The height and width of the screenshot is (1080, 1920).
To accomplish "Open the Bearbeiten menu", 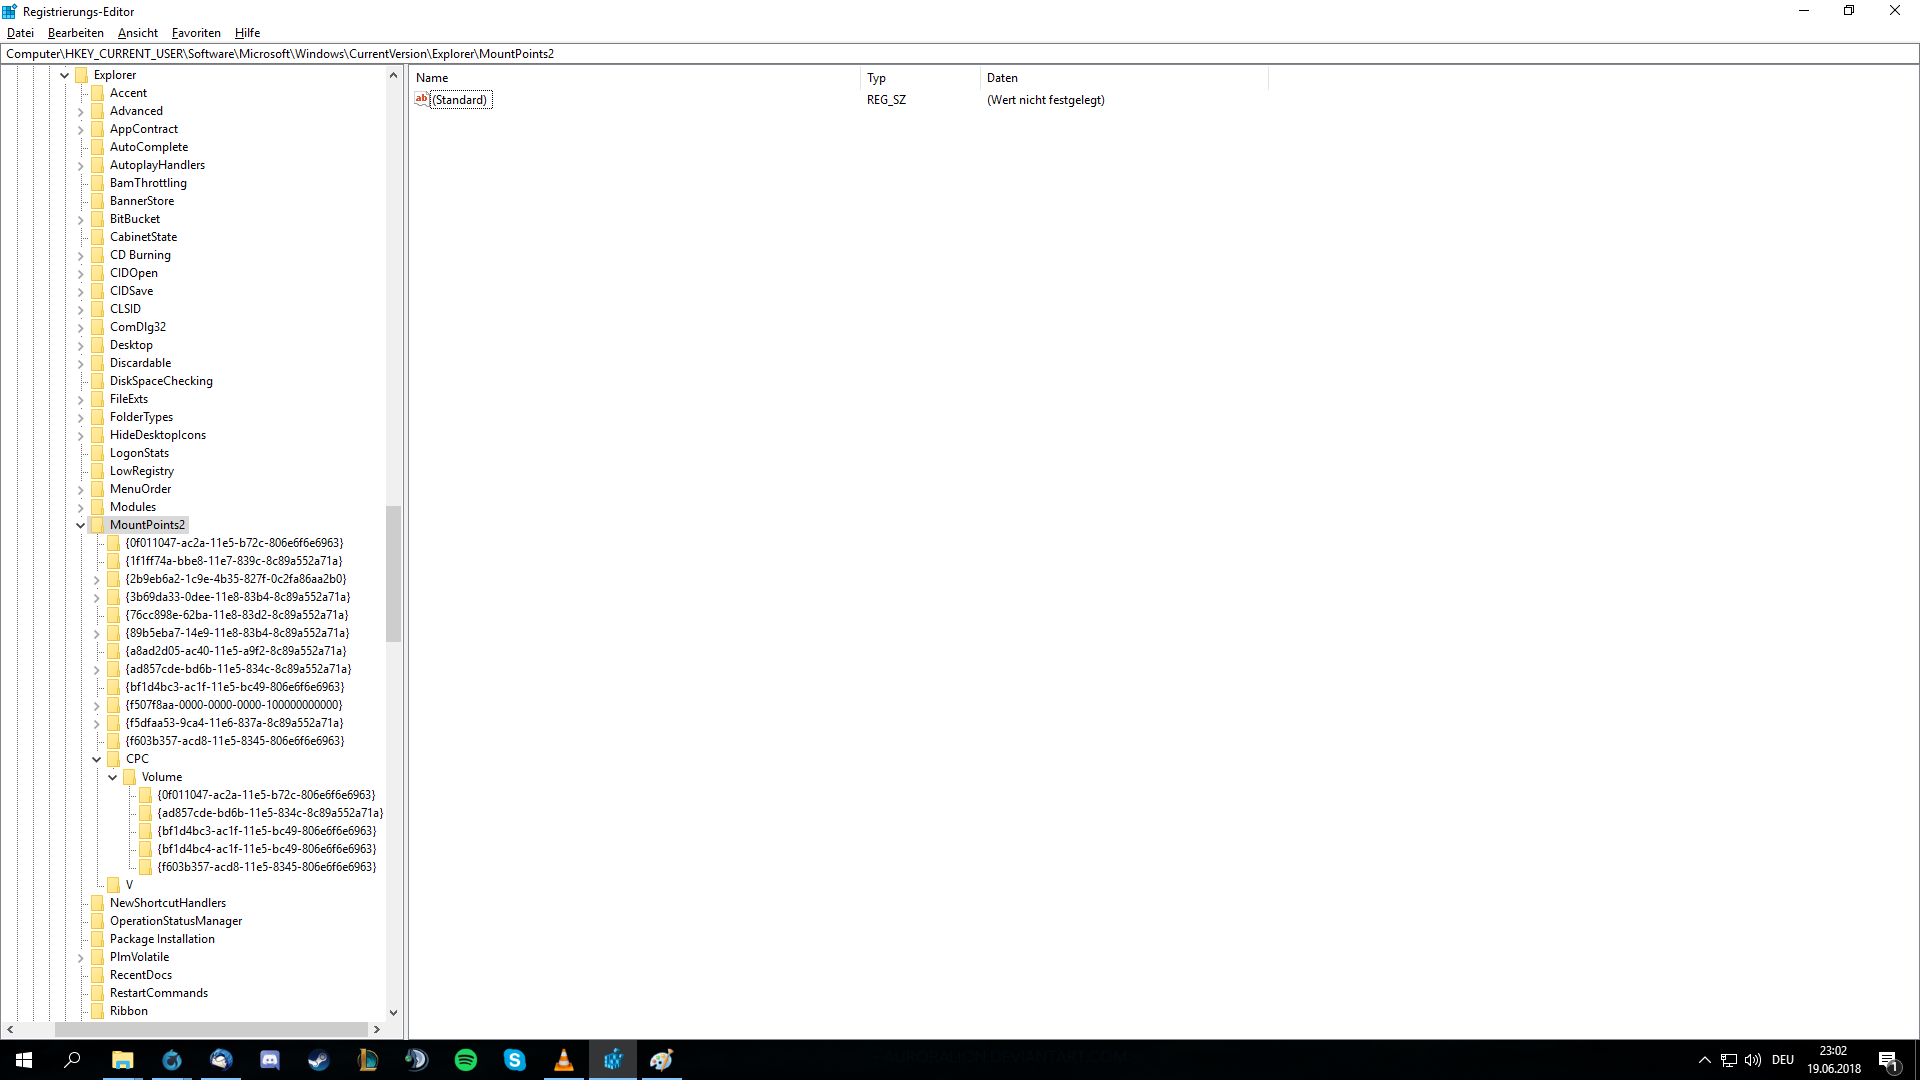I will (75, 33).
